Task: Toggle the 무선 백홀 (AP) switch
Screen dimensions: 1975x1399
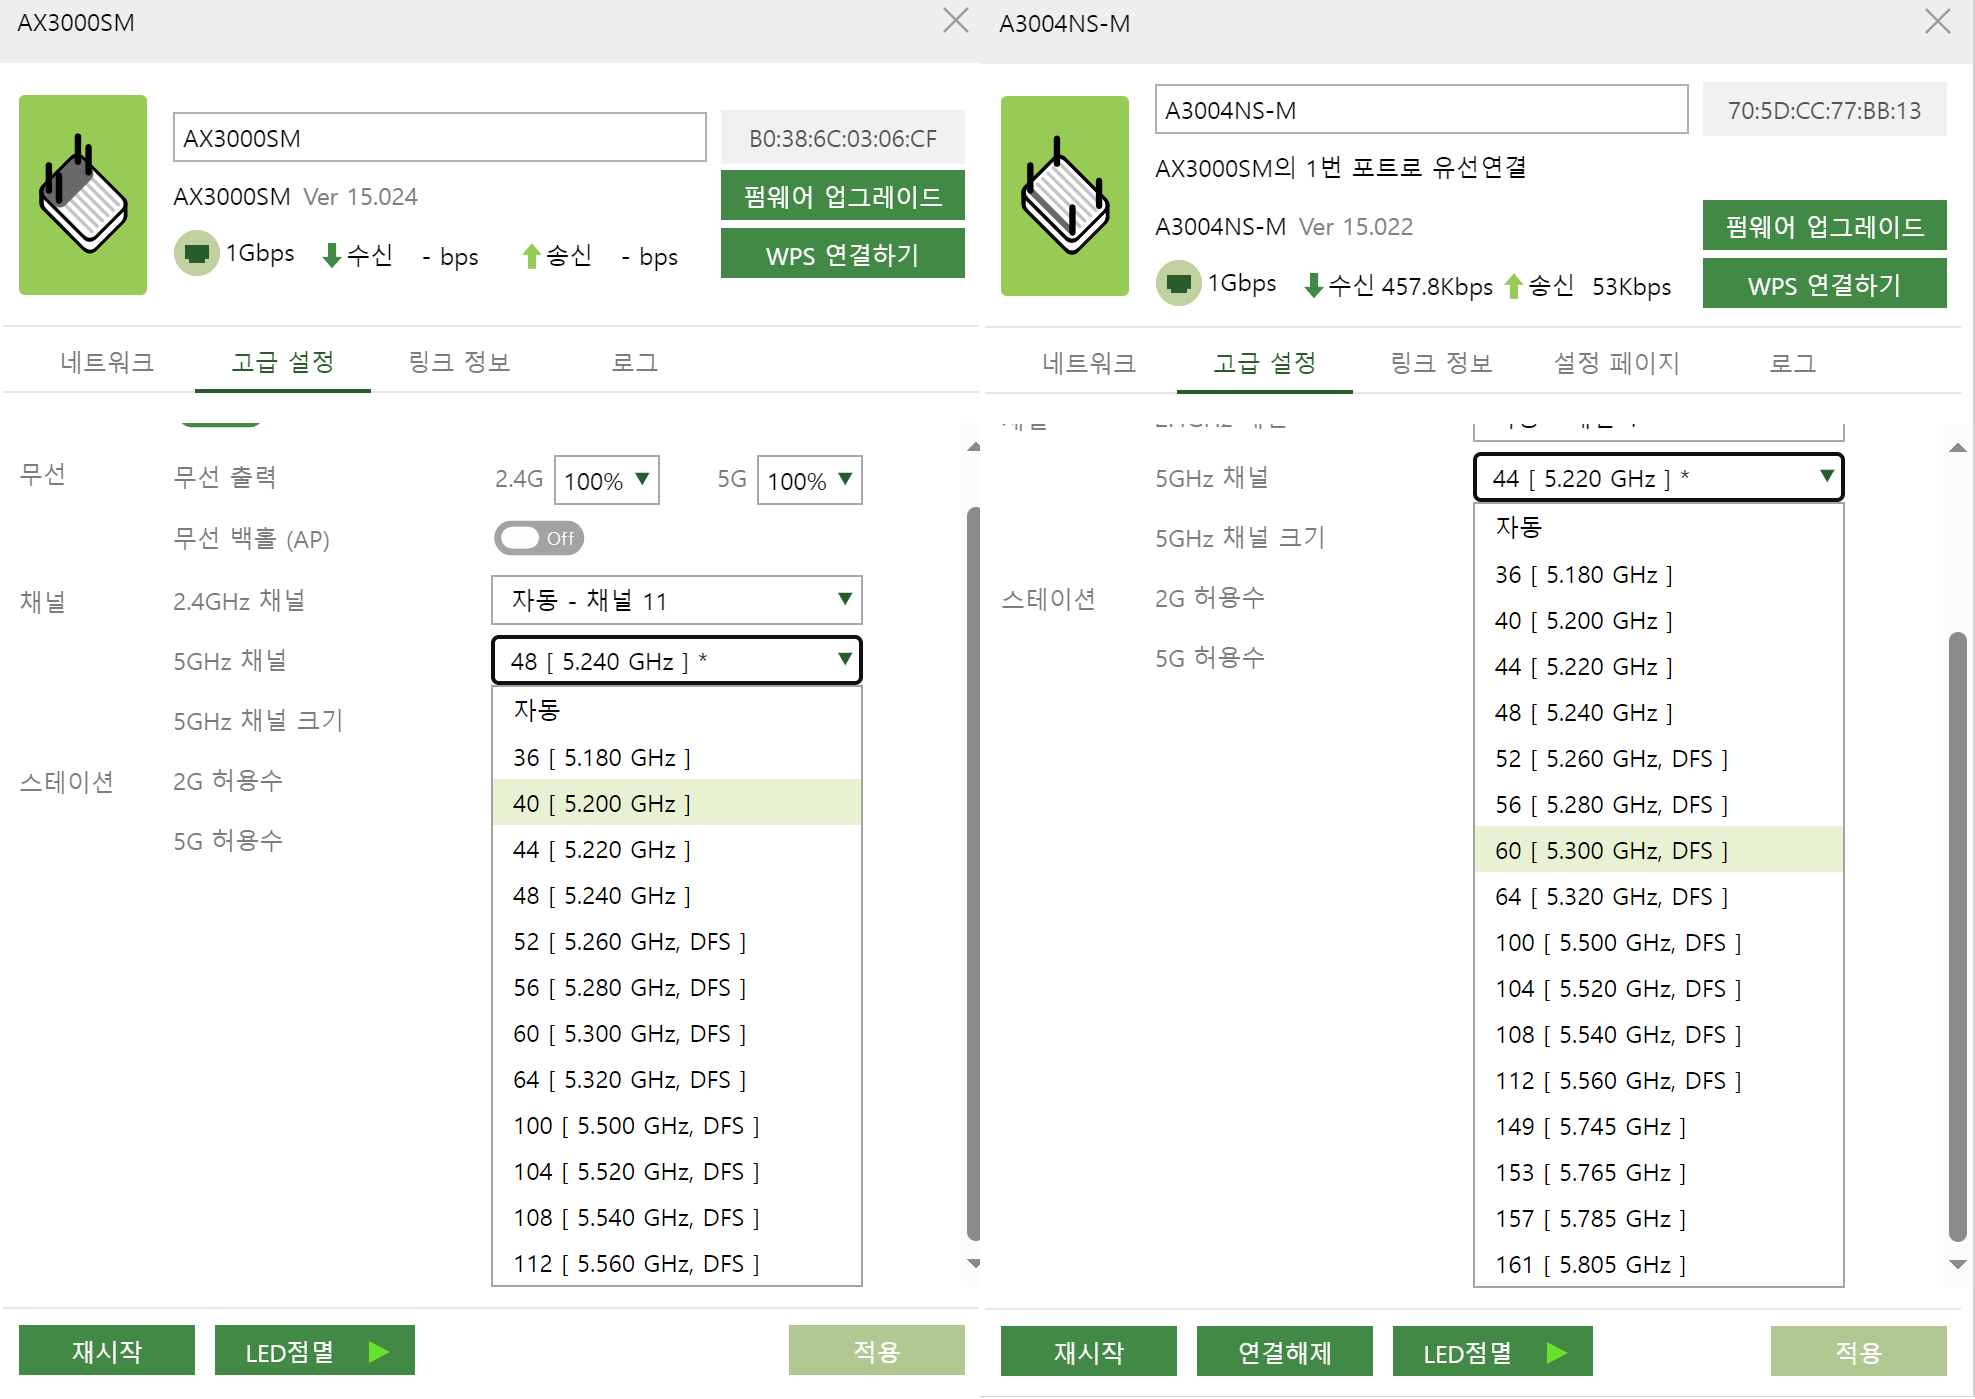Action: [x=539, y=538]
